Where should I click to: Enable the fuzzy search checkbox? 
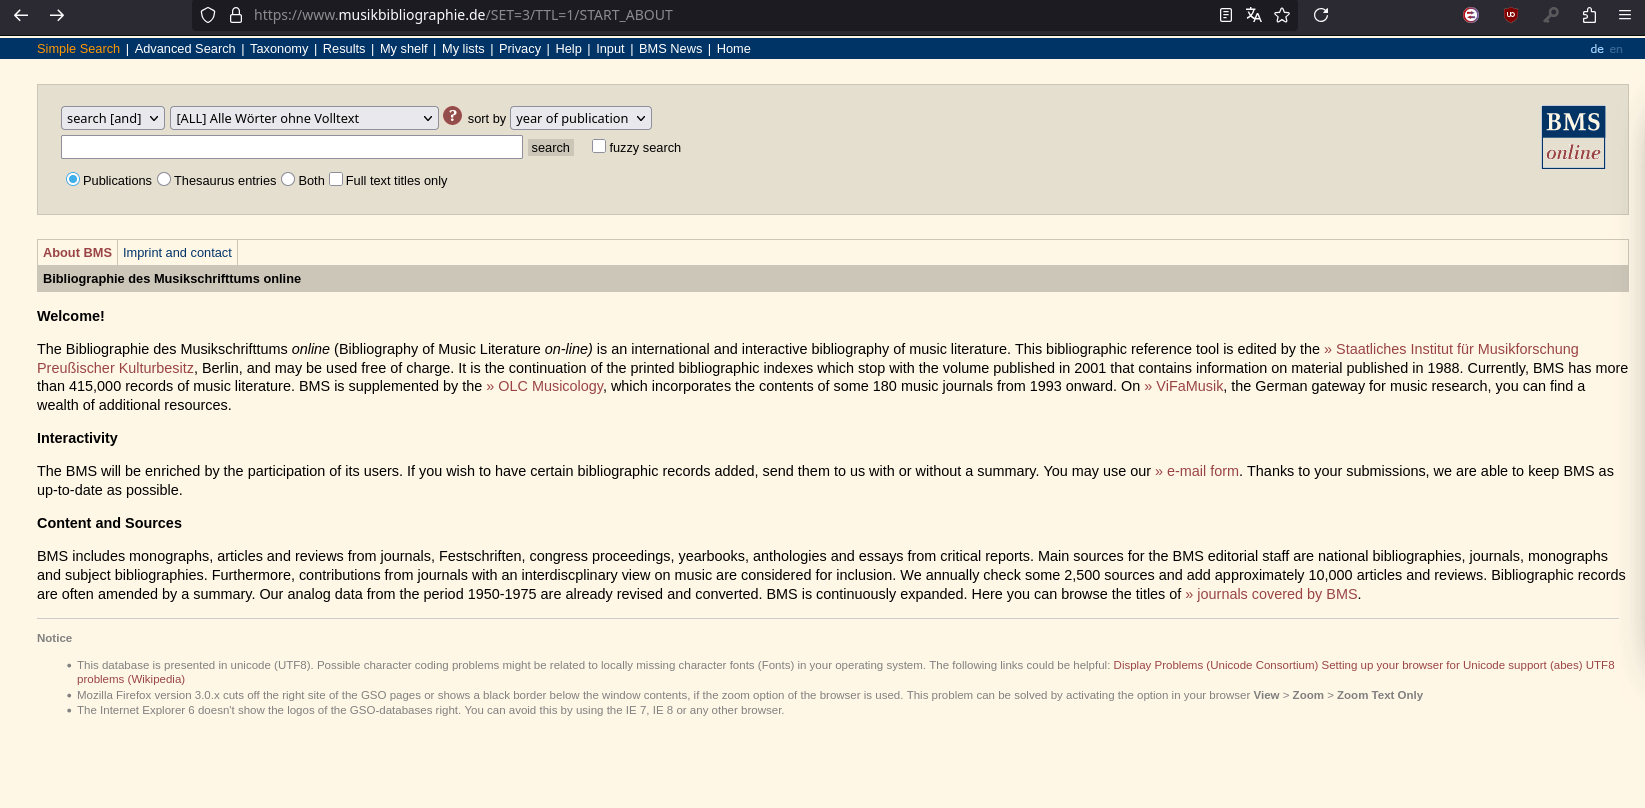[599, 146]
